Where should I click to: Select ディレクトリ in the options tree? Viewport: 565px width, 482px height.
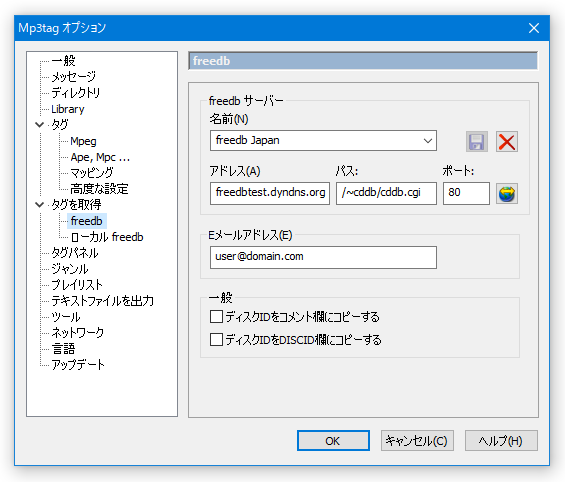point(75,93)
